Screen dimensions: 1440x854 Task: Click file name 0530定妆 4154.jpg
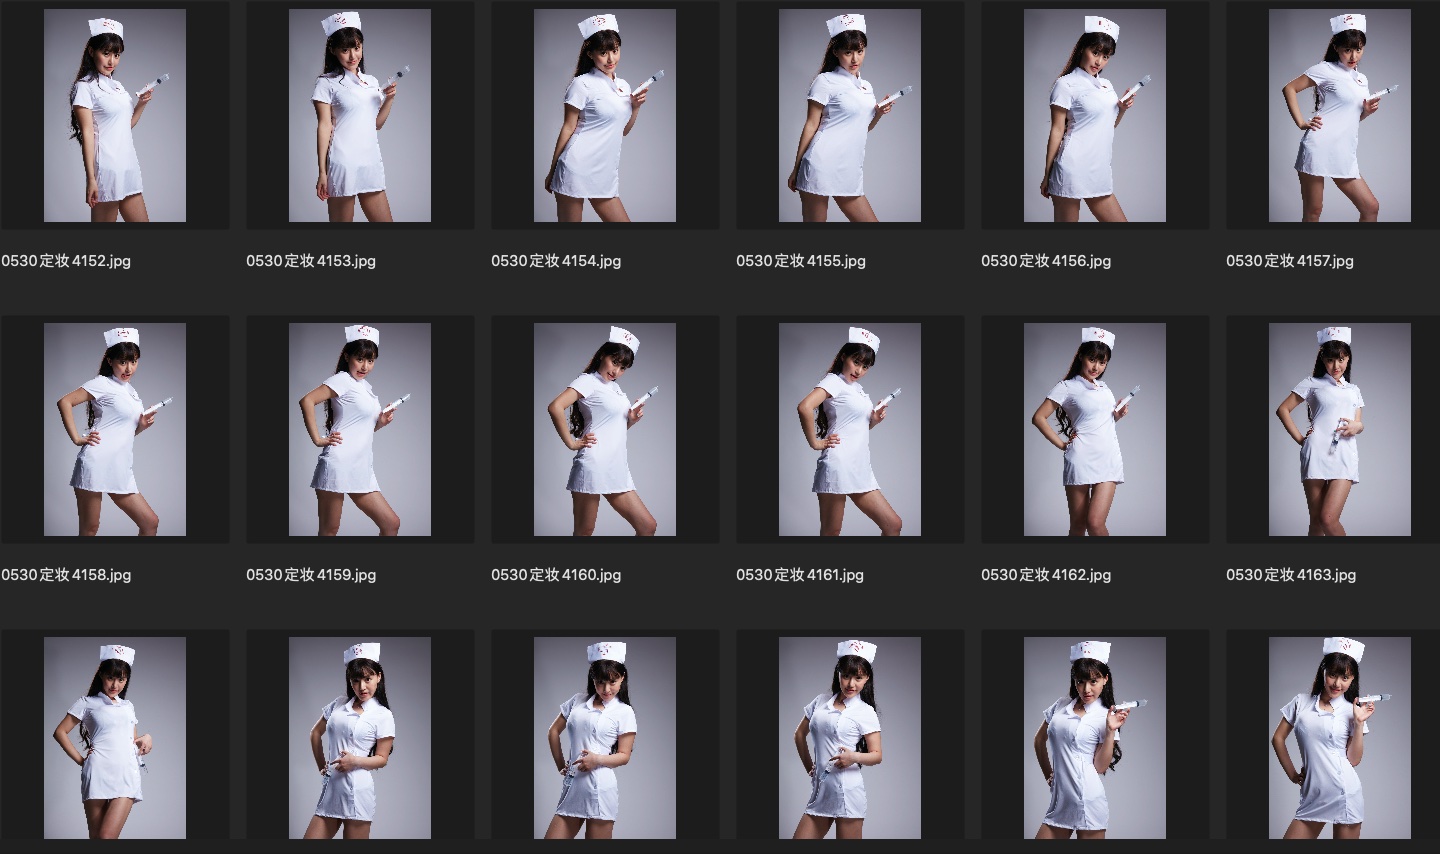556,261
